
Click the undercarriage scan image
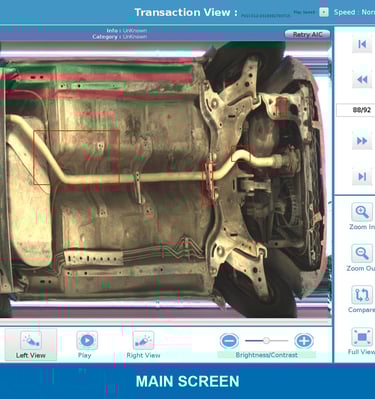coord(166,180)
